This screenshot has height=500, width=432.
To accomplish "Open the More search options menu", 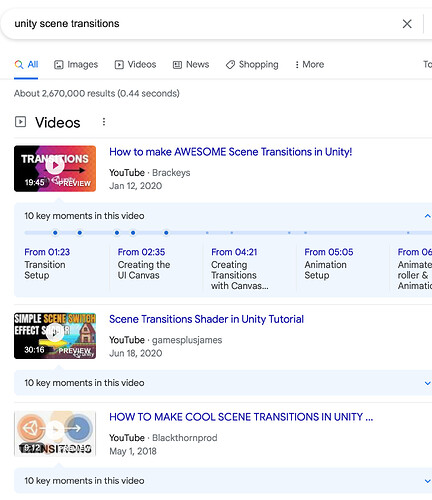I will (x=309, y=64).
